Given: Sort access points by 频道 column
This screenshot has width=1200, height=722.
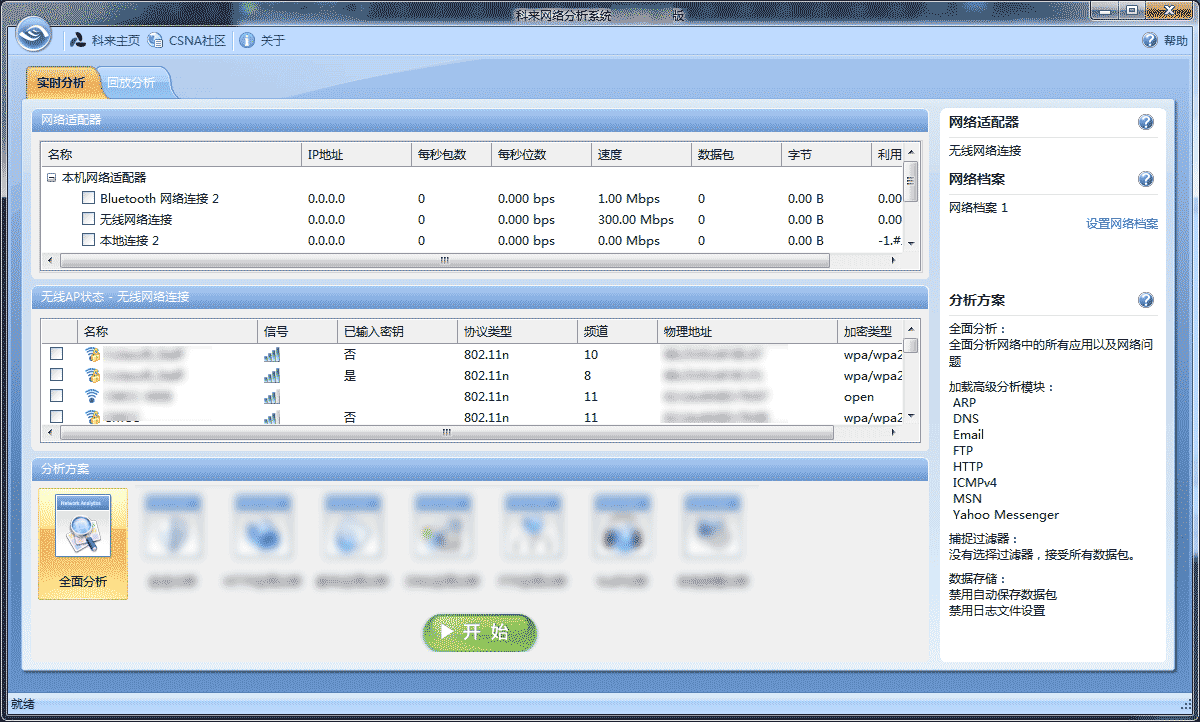Looking at the screenshot, I should [617, 332].
